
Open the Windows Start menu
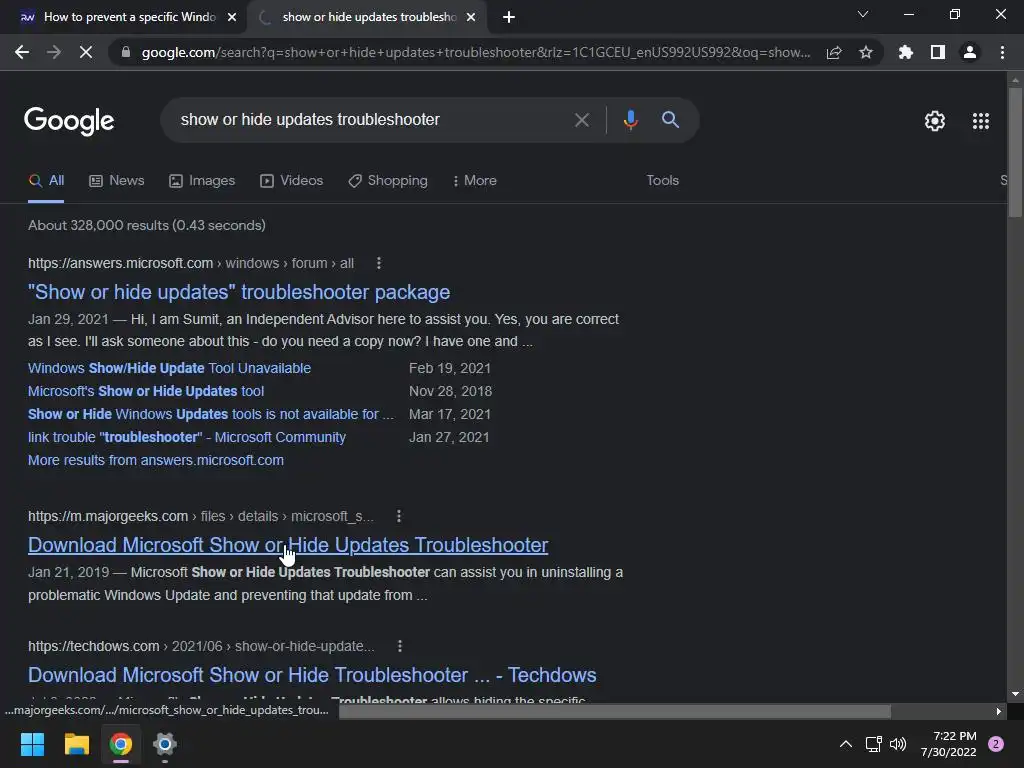32,744
